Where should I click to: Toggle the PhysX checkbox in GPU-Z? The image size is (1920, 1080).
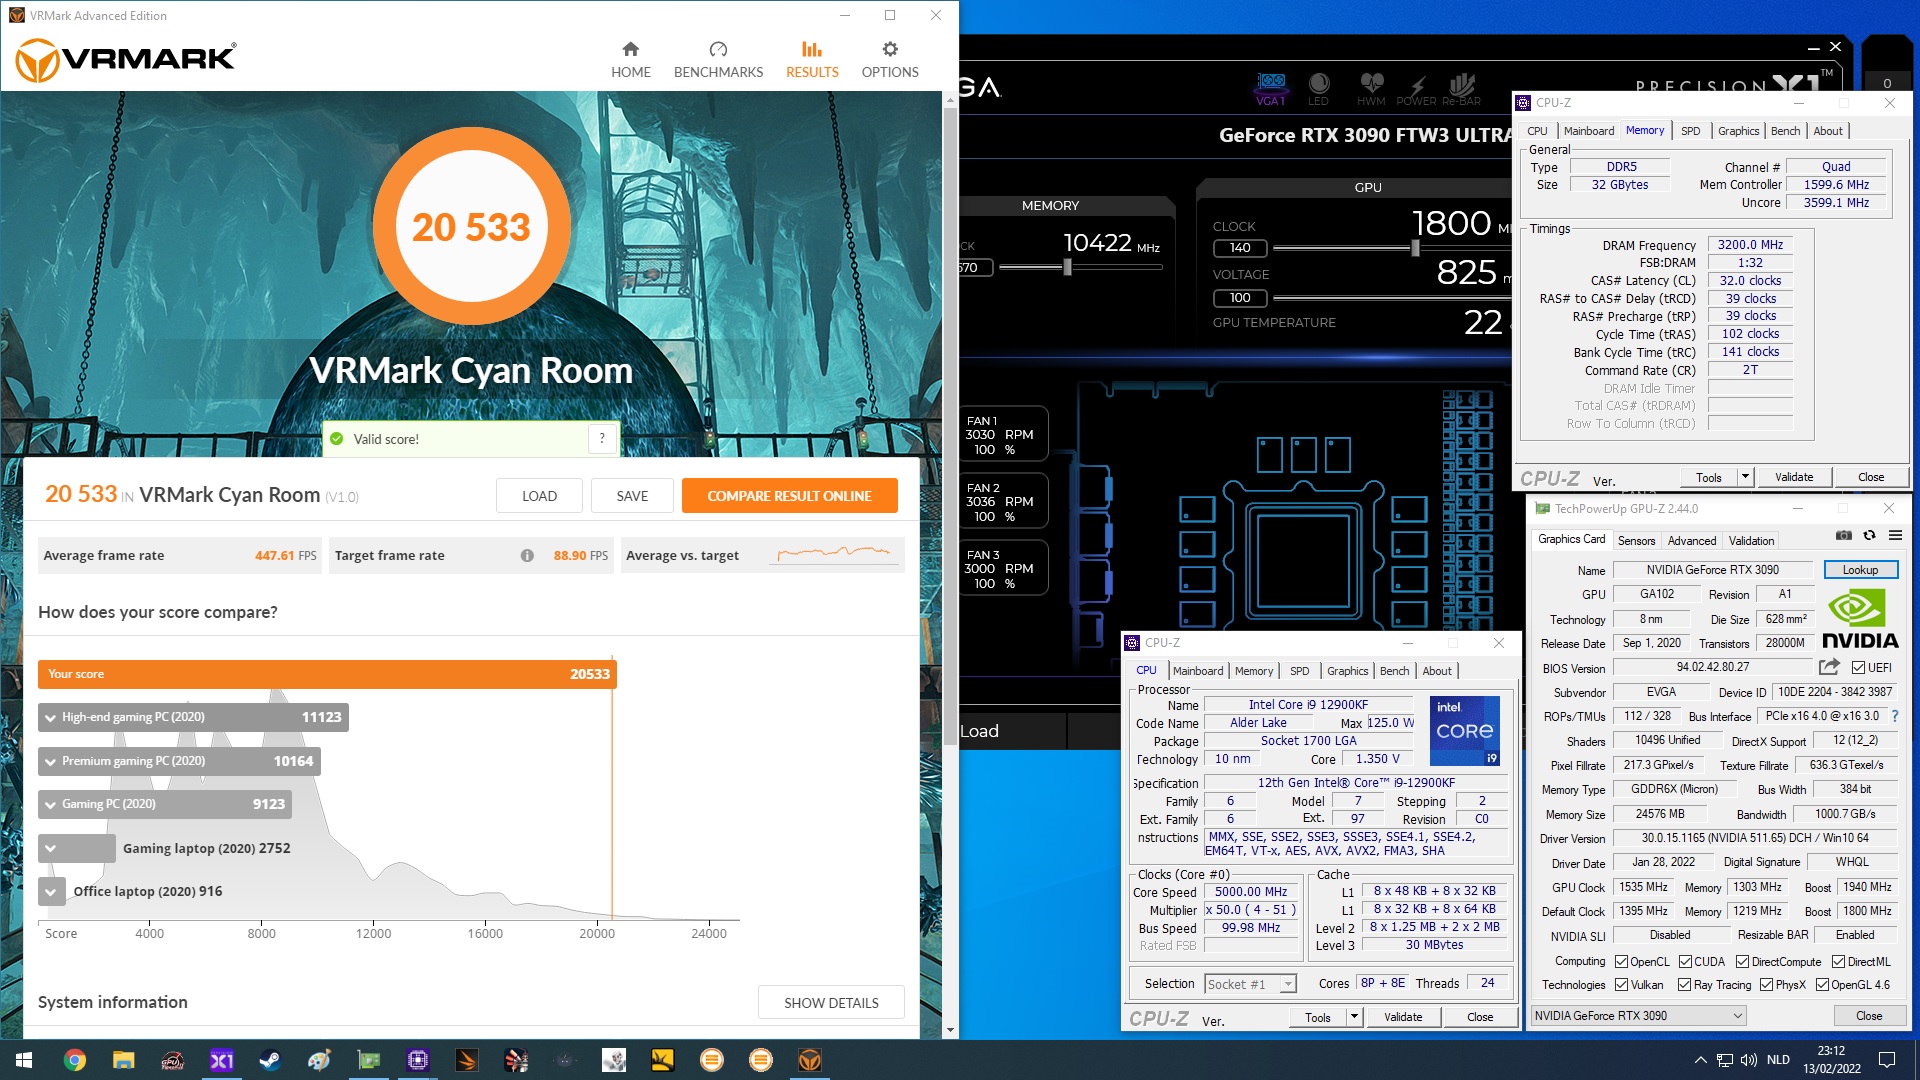tap(1766, 985)
